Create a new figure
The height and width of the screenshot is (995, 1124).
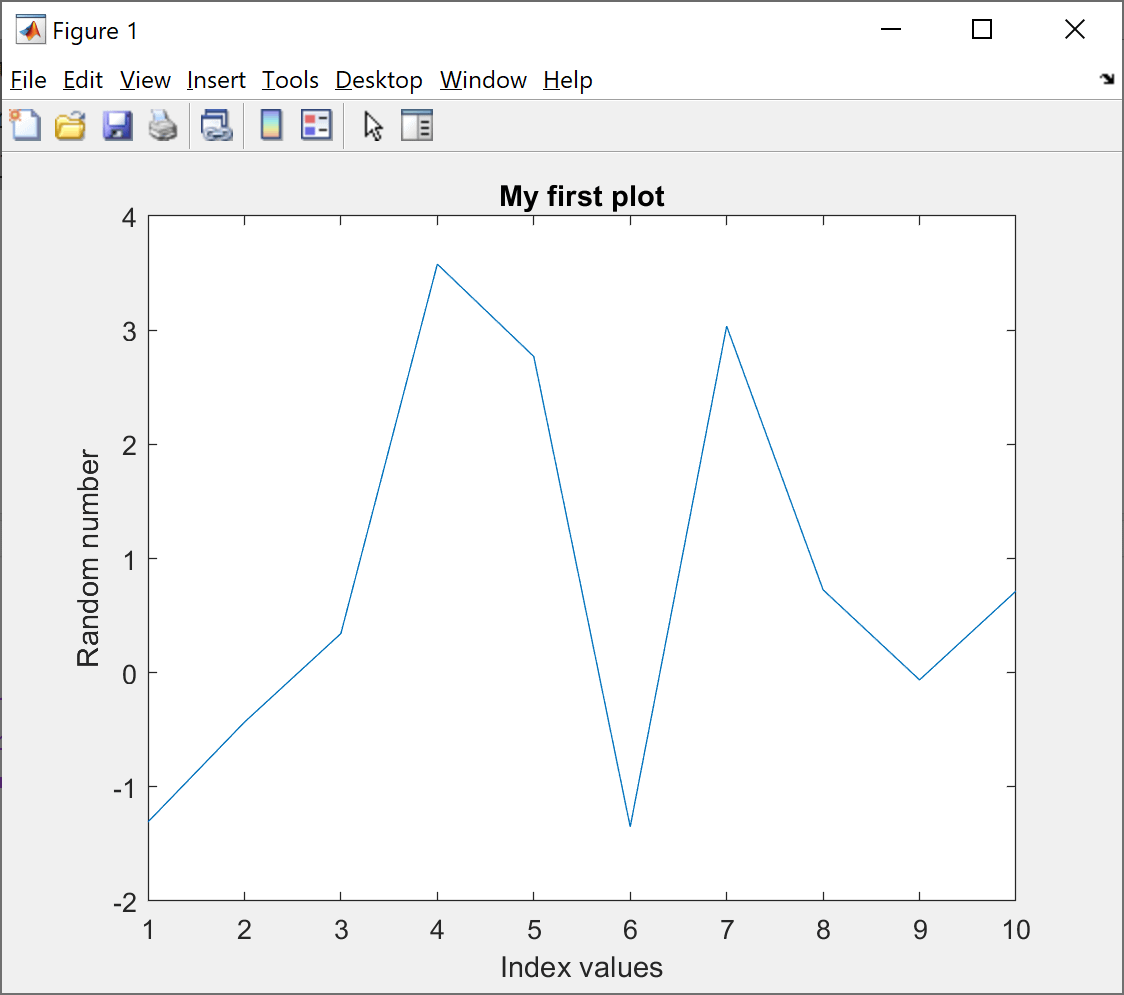coord(25,125)
